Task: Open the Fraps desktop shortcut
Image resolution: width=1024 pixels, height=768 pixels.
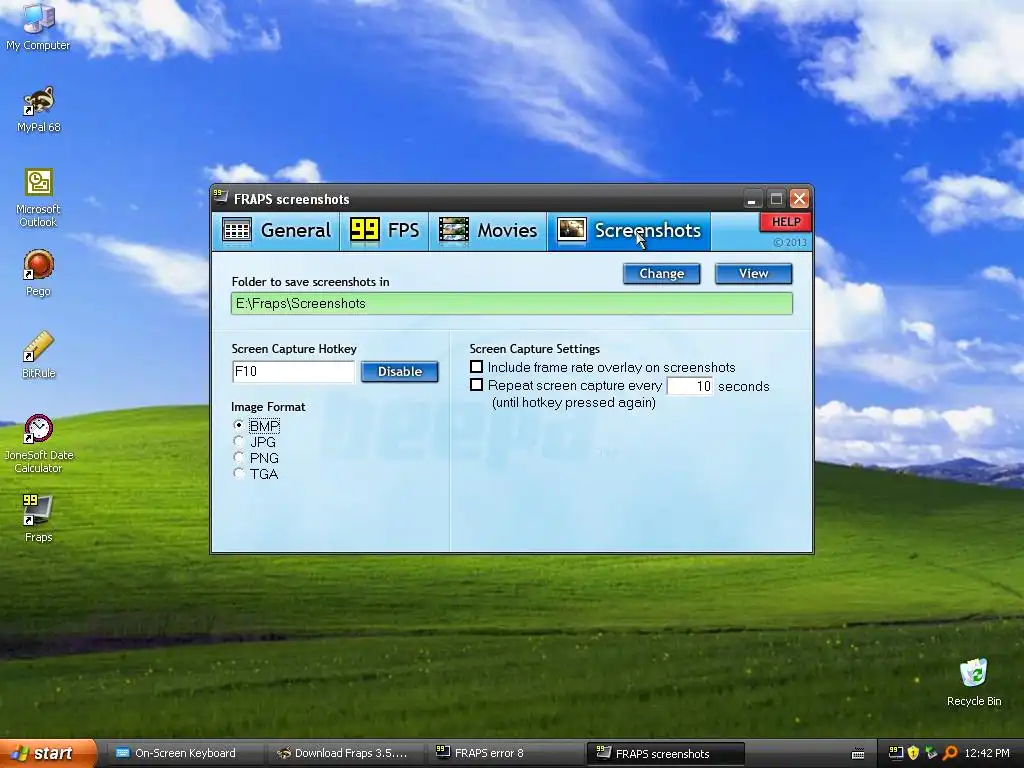Action: coord(39,519)
